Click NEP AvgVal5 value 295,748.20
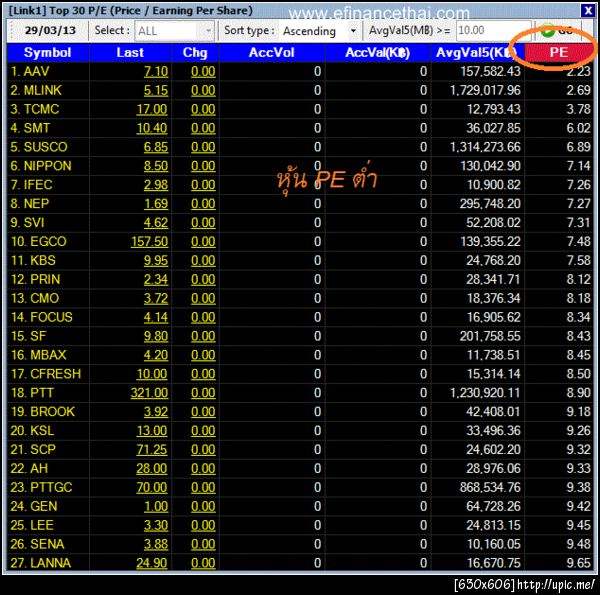600x595 pixels. [490, 204]
